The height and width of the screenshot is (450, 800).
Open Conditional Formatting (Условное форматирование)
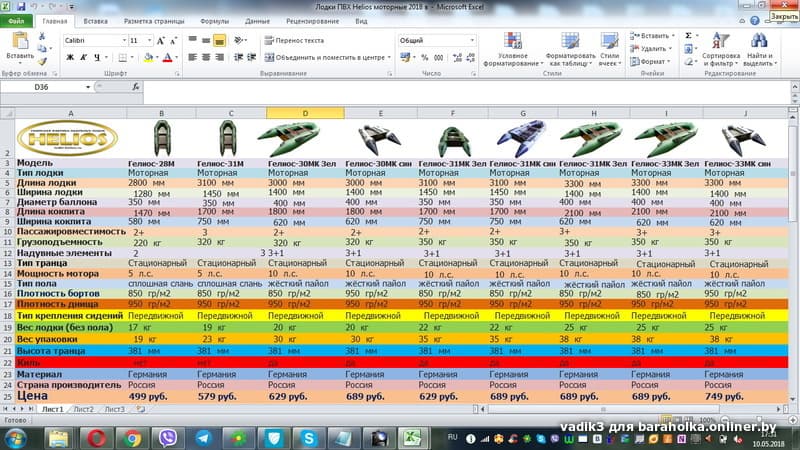[513, 49]
